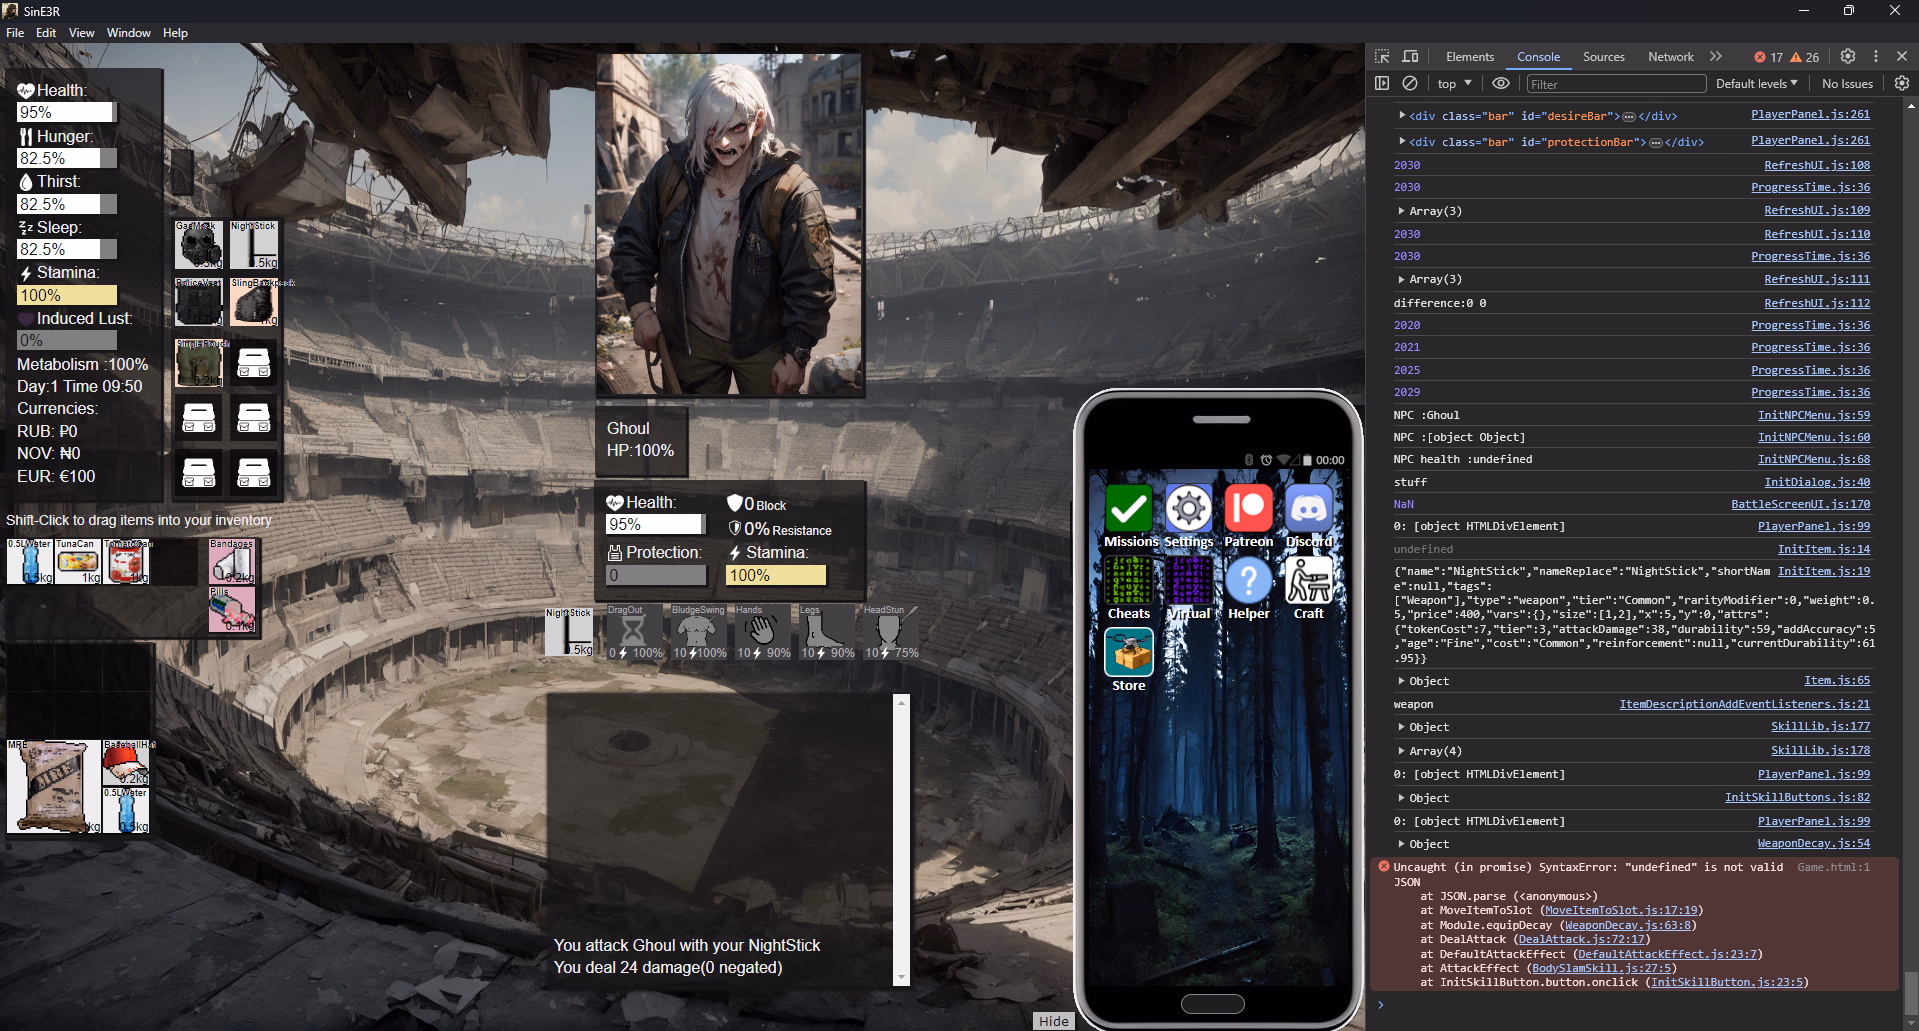The width and height of the screenshot is (1919, 1031).
Task: Select the TunaCan item
Action: 78,562
